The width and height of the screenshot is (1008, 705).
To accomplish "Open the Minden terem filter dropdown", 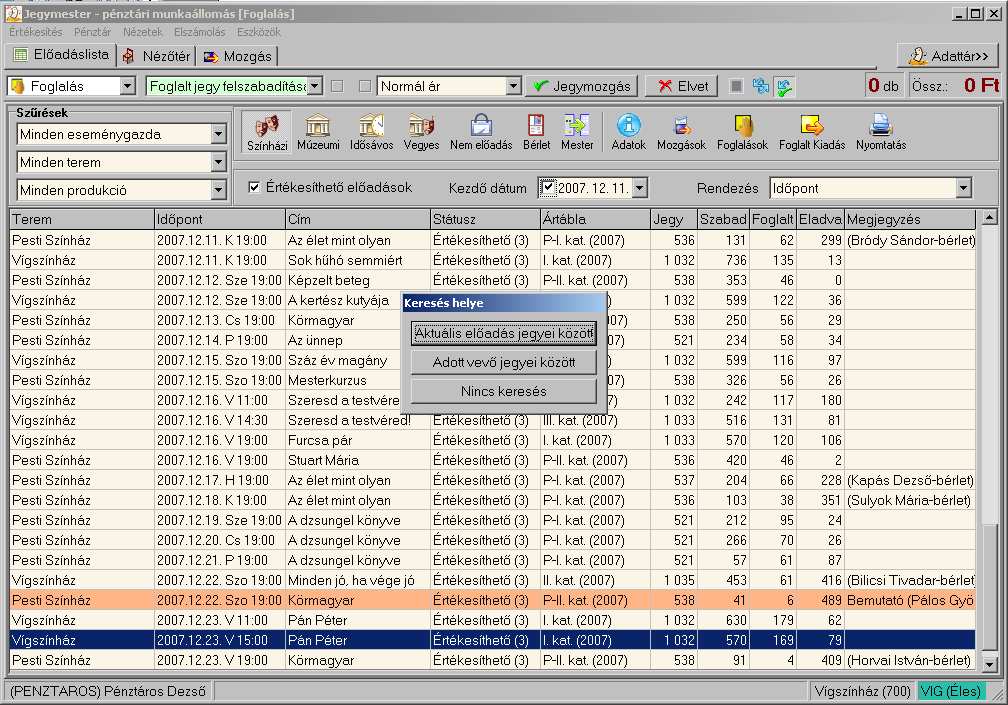I will (x=218, y=162).
